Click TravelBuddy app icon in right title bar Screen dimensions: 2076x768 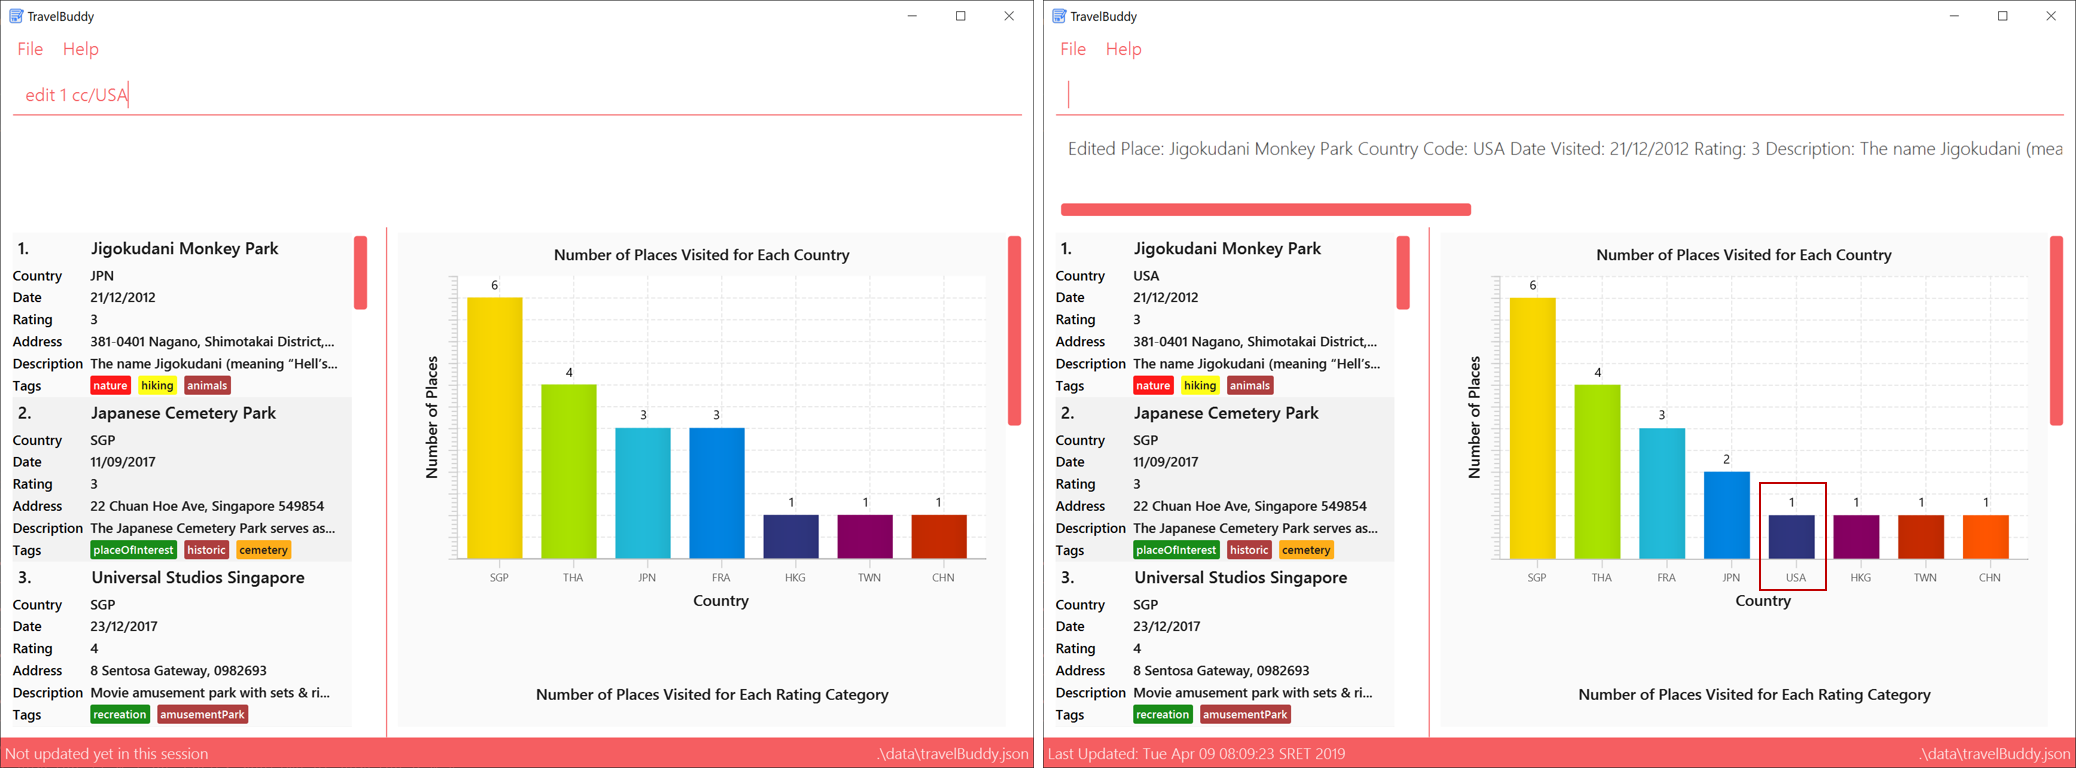[1059, 16]
